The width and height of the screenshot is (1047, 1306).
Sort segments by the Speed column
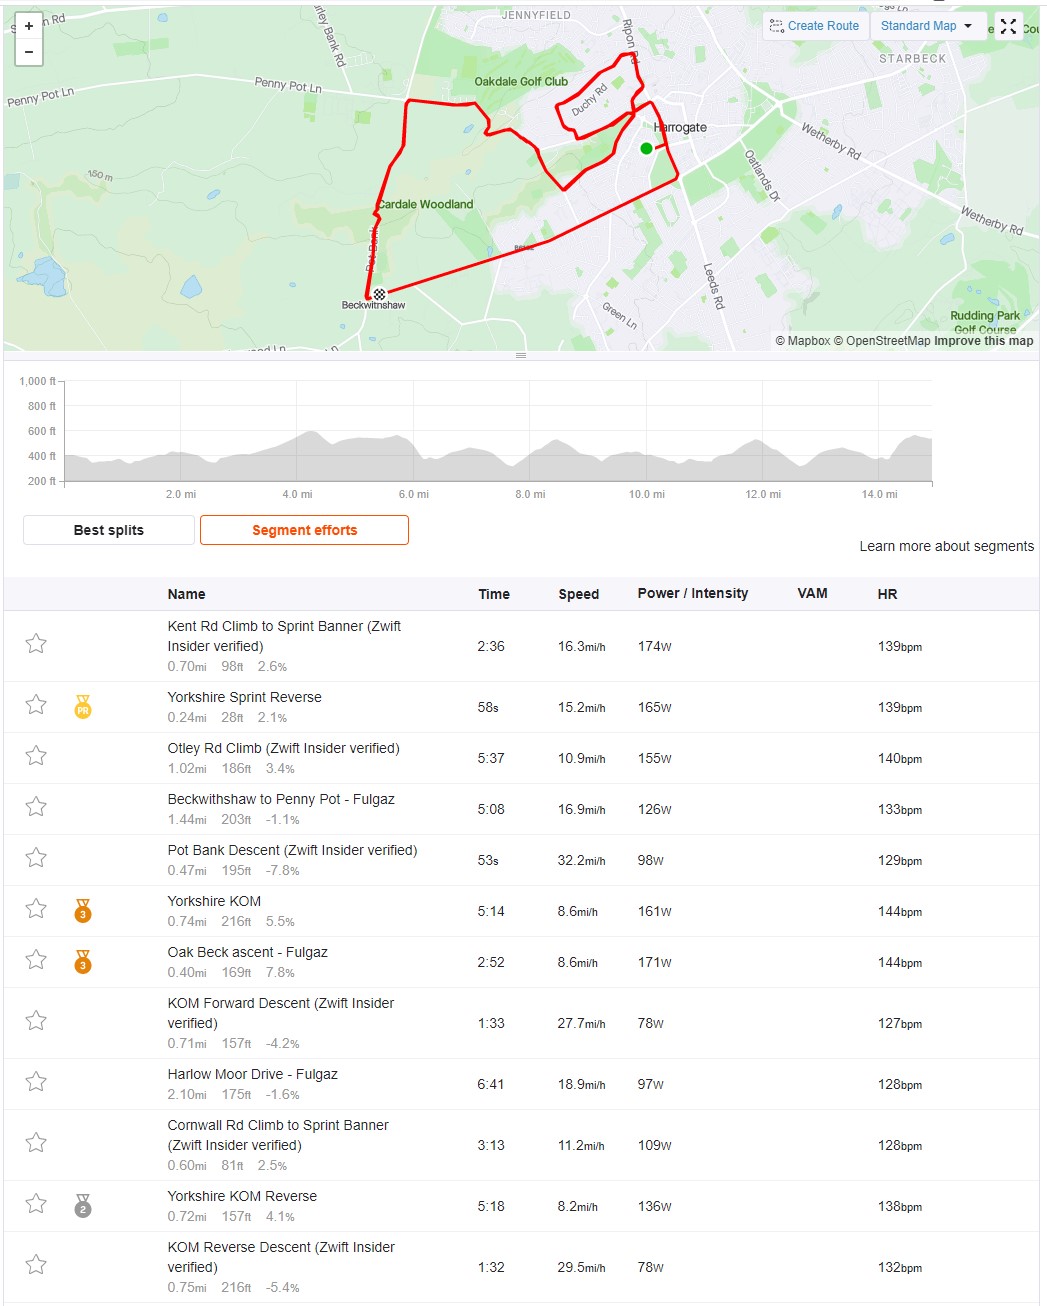point(579,594)
